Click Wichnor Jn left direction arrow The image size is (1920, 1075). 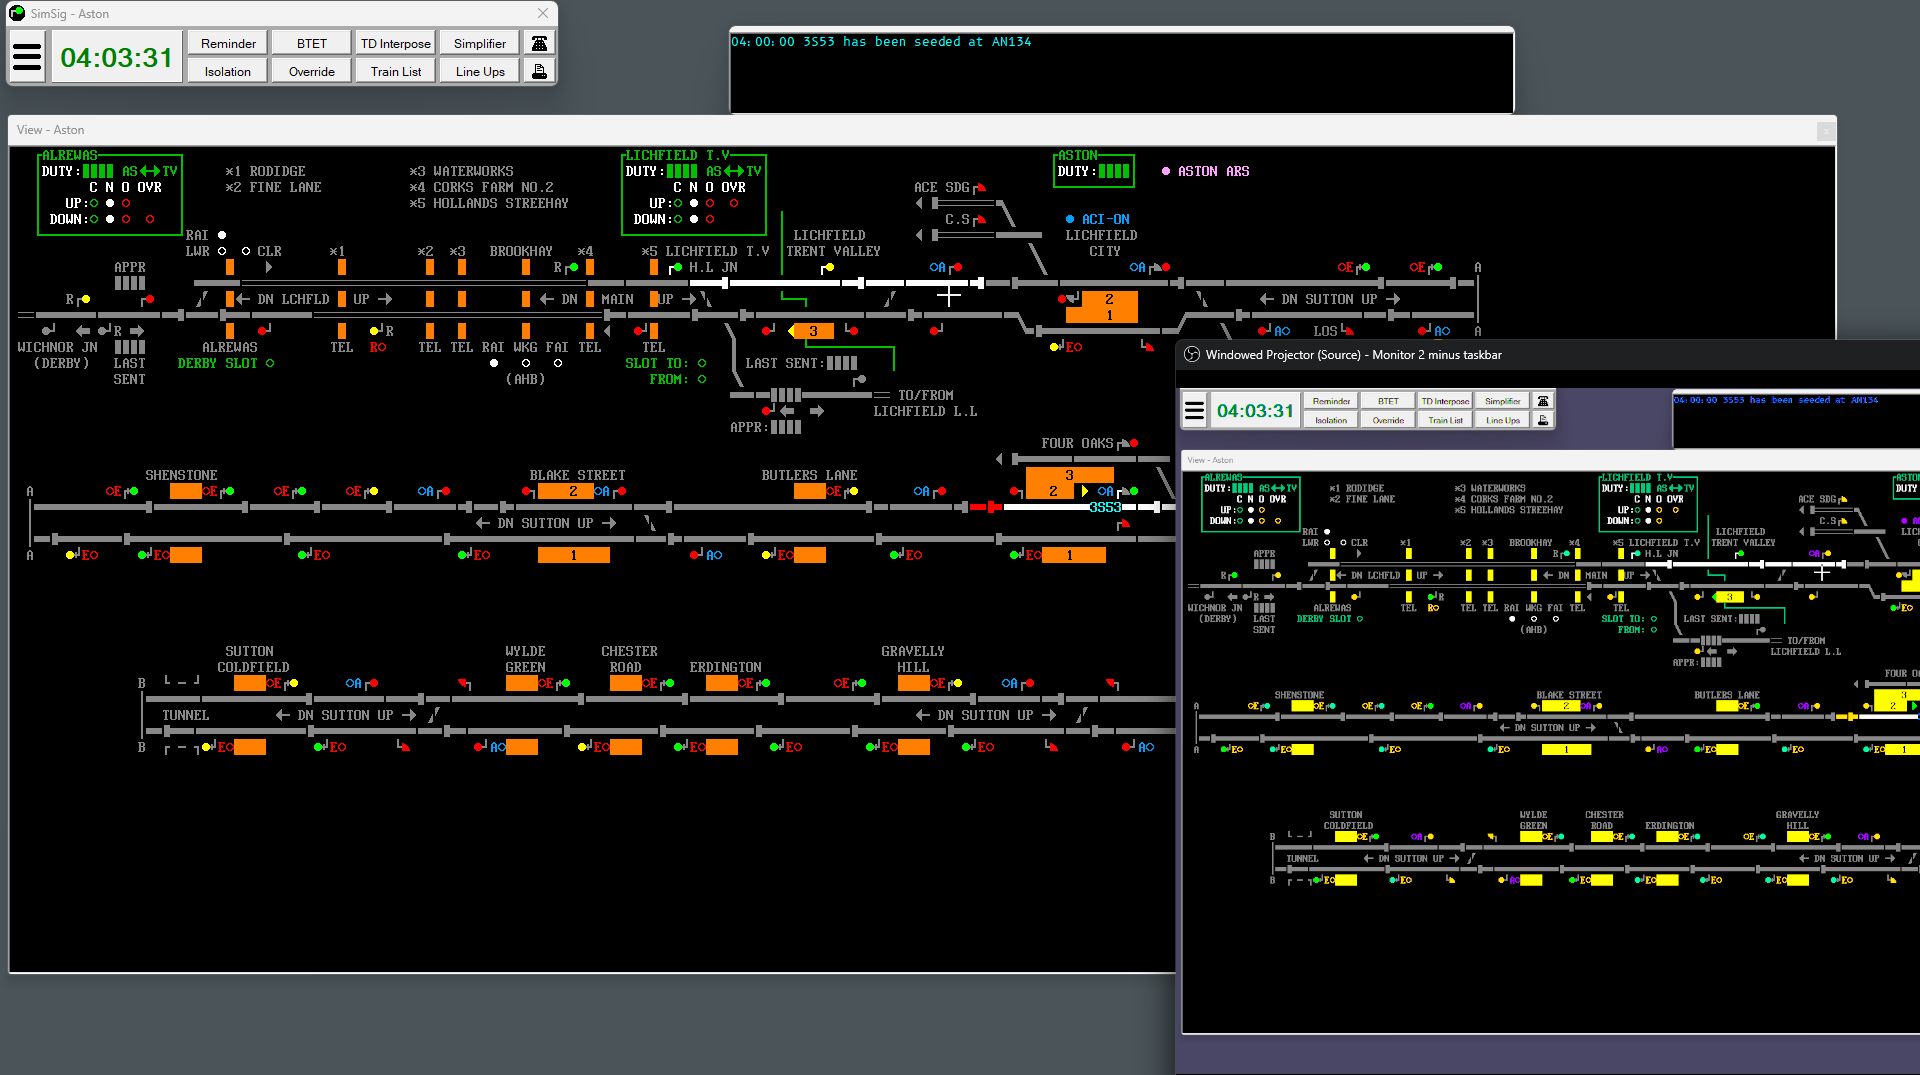click(83, 331)
